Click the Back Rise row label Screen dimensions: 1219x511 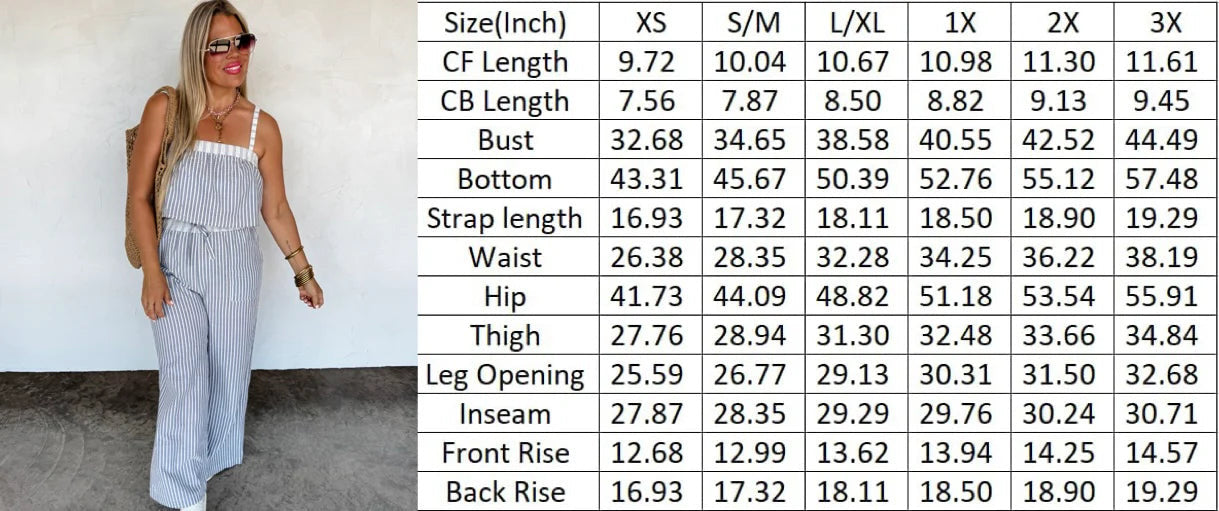click(x=506, y=491)
